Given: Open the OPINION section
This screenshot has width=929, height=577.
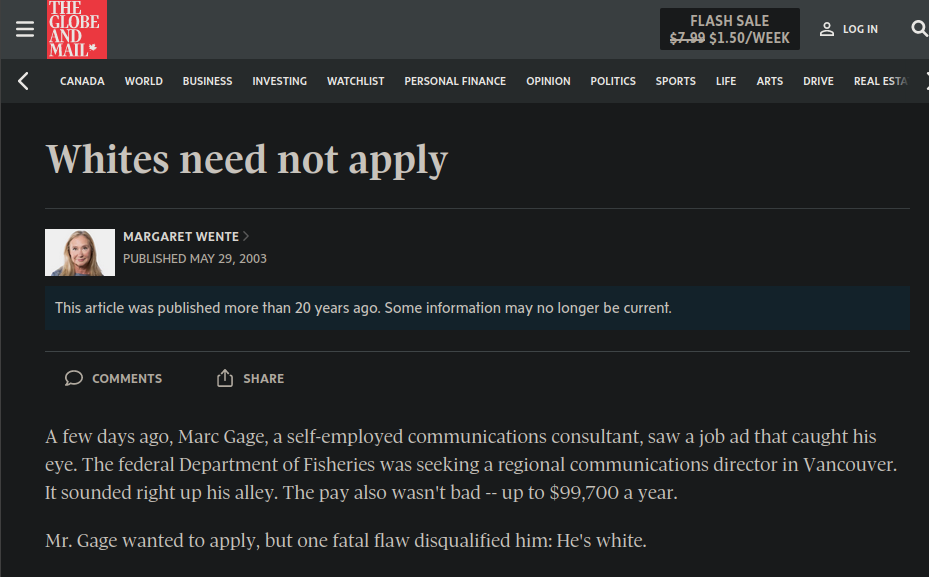Looking at the screenshot, I should point(548,81).
